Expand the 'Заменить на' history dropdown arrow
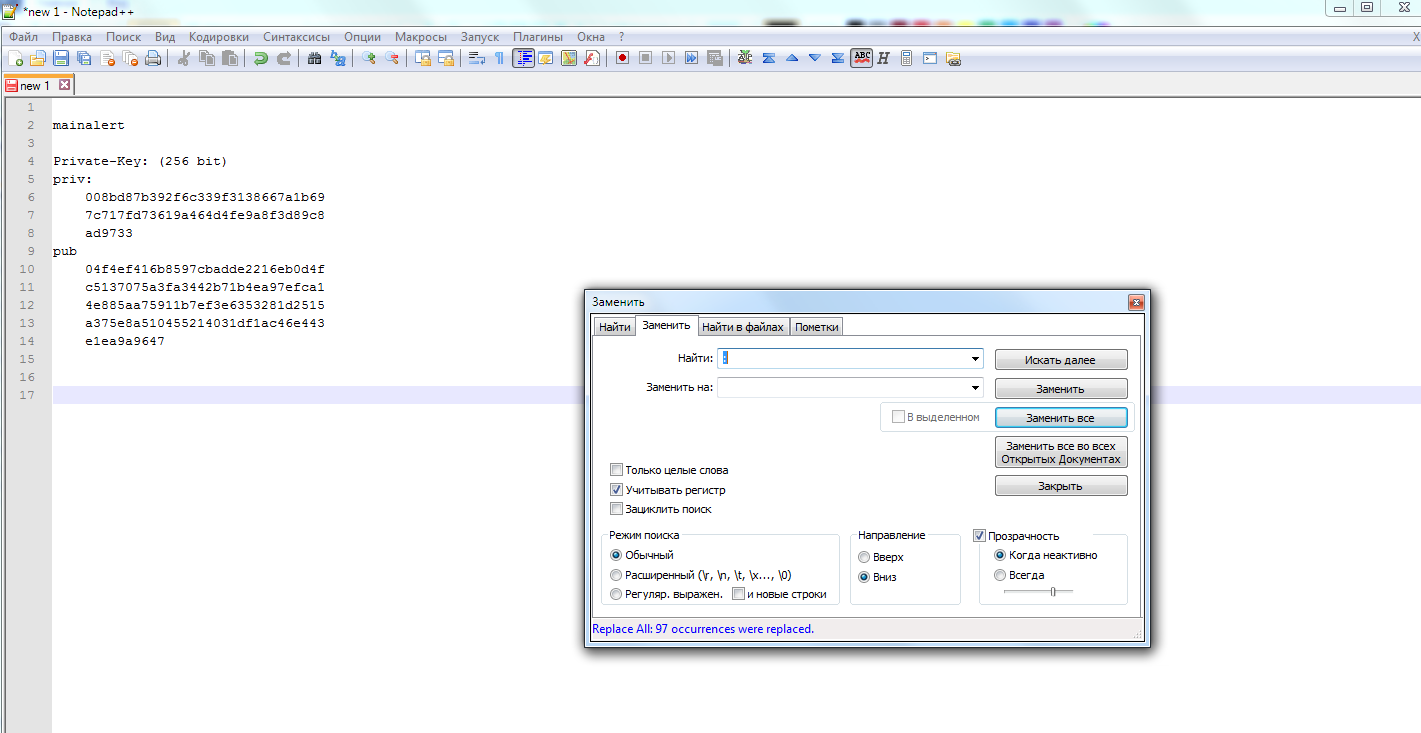 click(974, 388)
